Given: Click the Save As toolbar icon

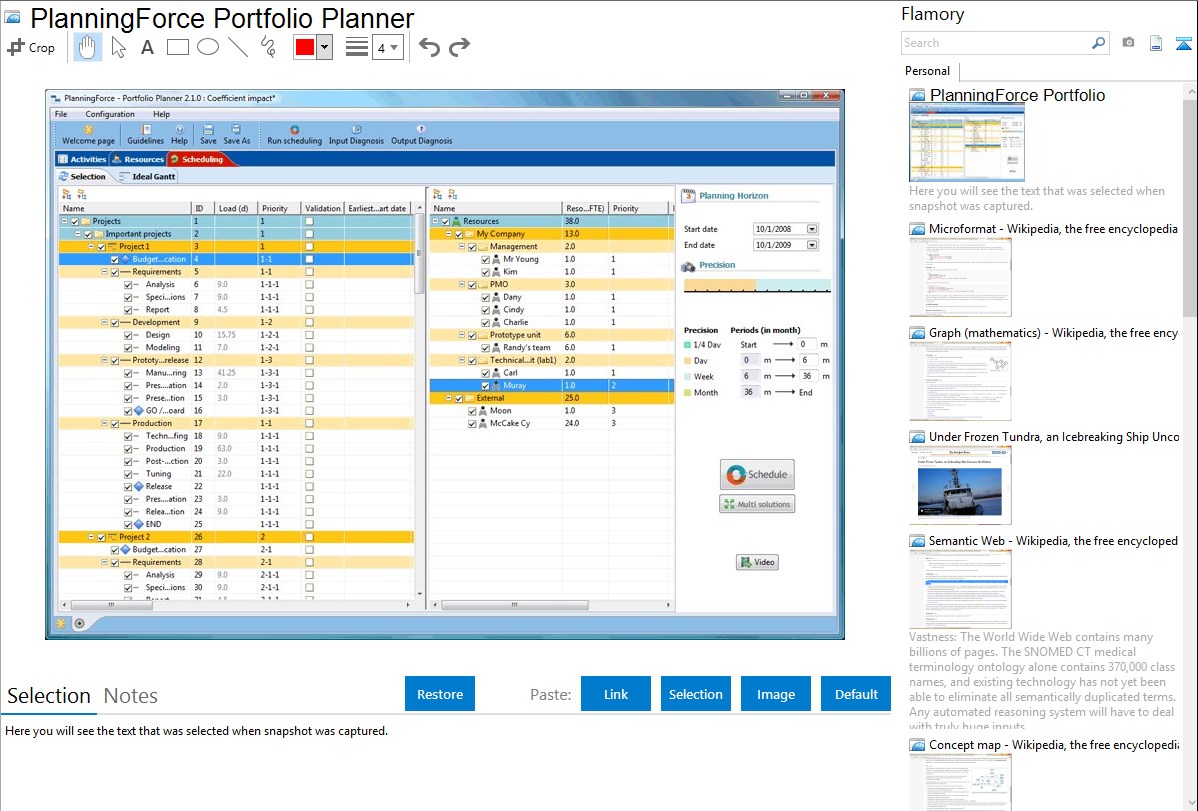Looking at the screenshot, I should point(236,135).
